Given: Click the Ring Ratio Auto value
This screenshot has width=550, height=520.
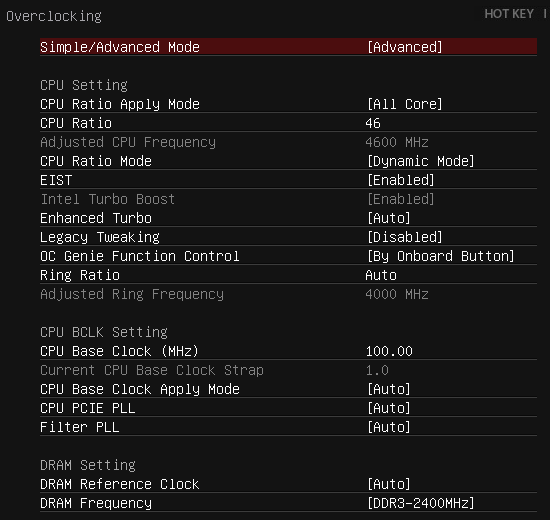Looking at the screenshot, I should [x=381, y=275].
